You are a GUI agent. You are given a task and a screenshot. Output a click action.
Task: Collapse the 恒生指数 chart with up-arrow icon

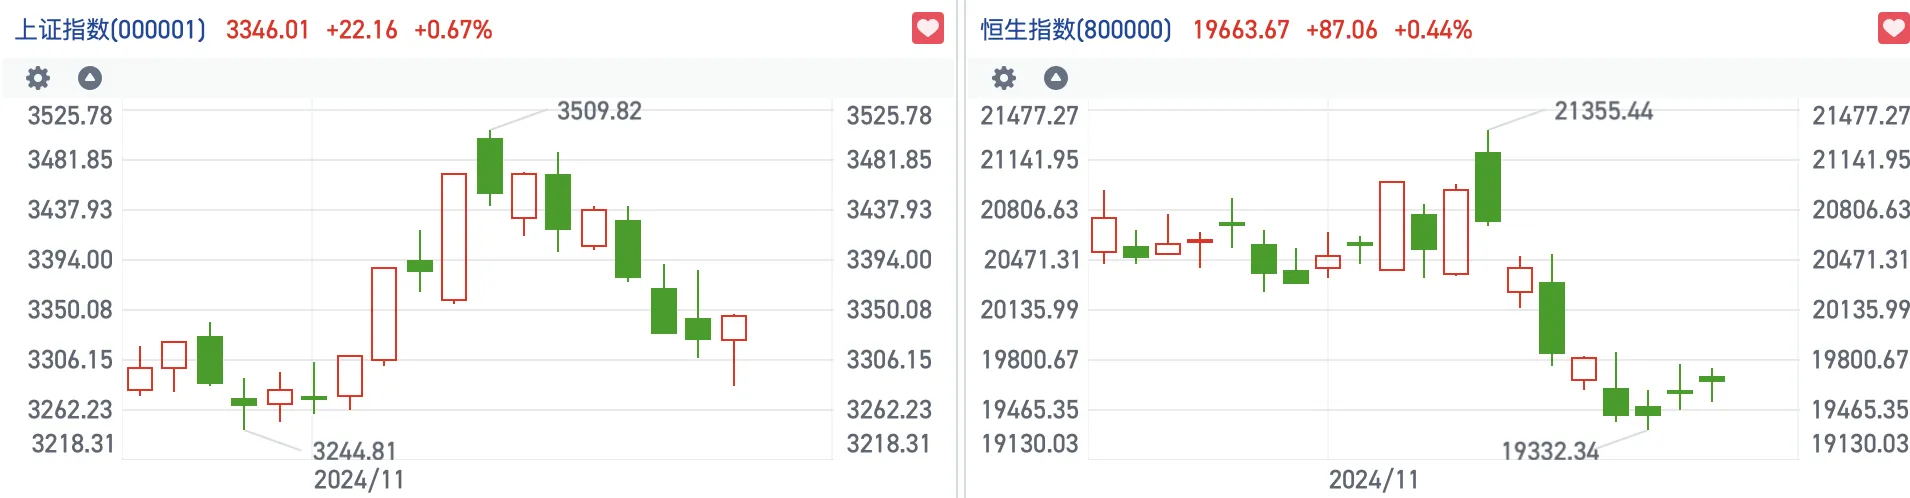click(x=1056, y=78)
